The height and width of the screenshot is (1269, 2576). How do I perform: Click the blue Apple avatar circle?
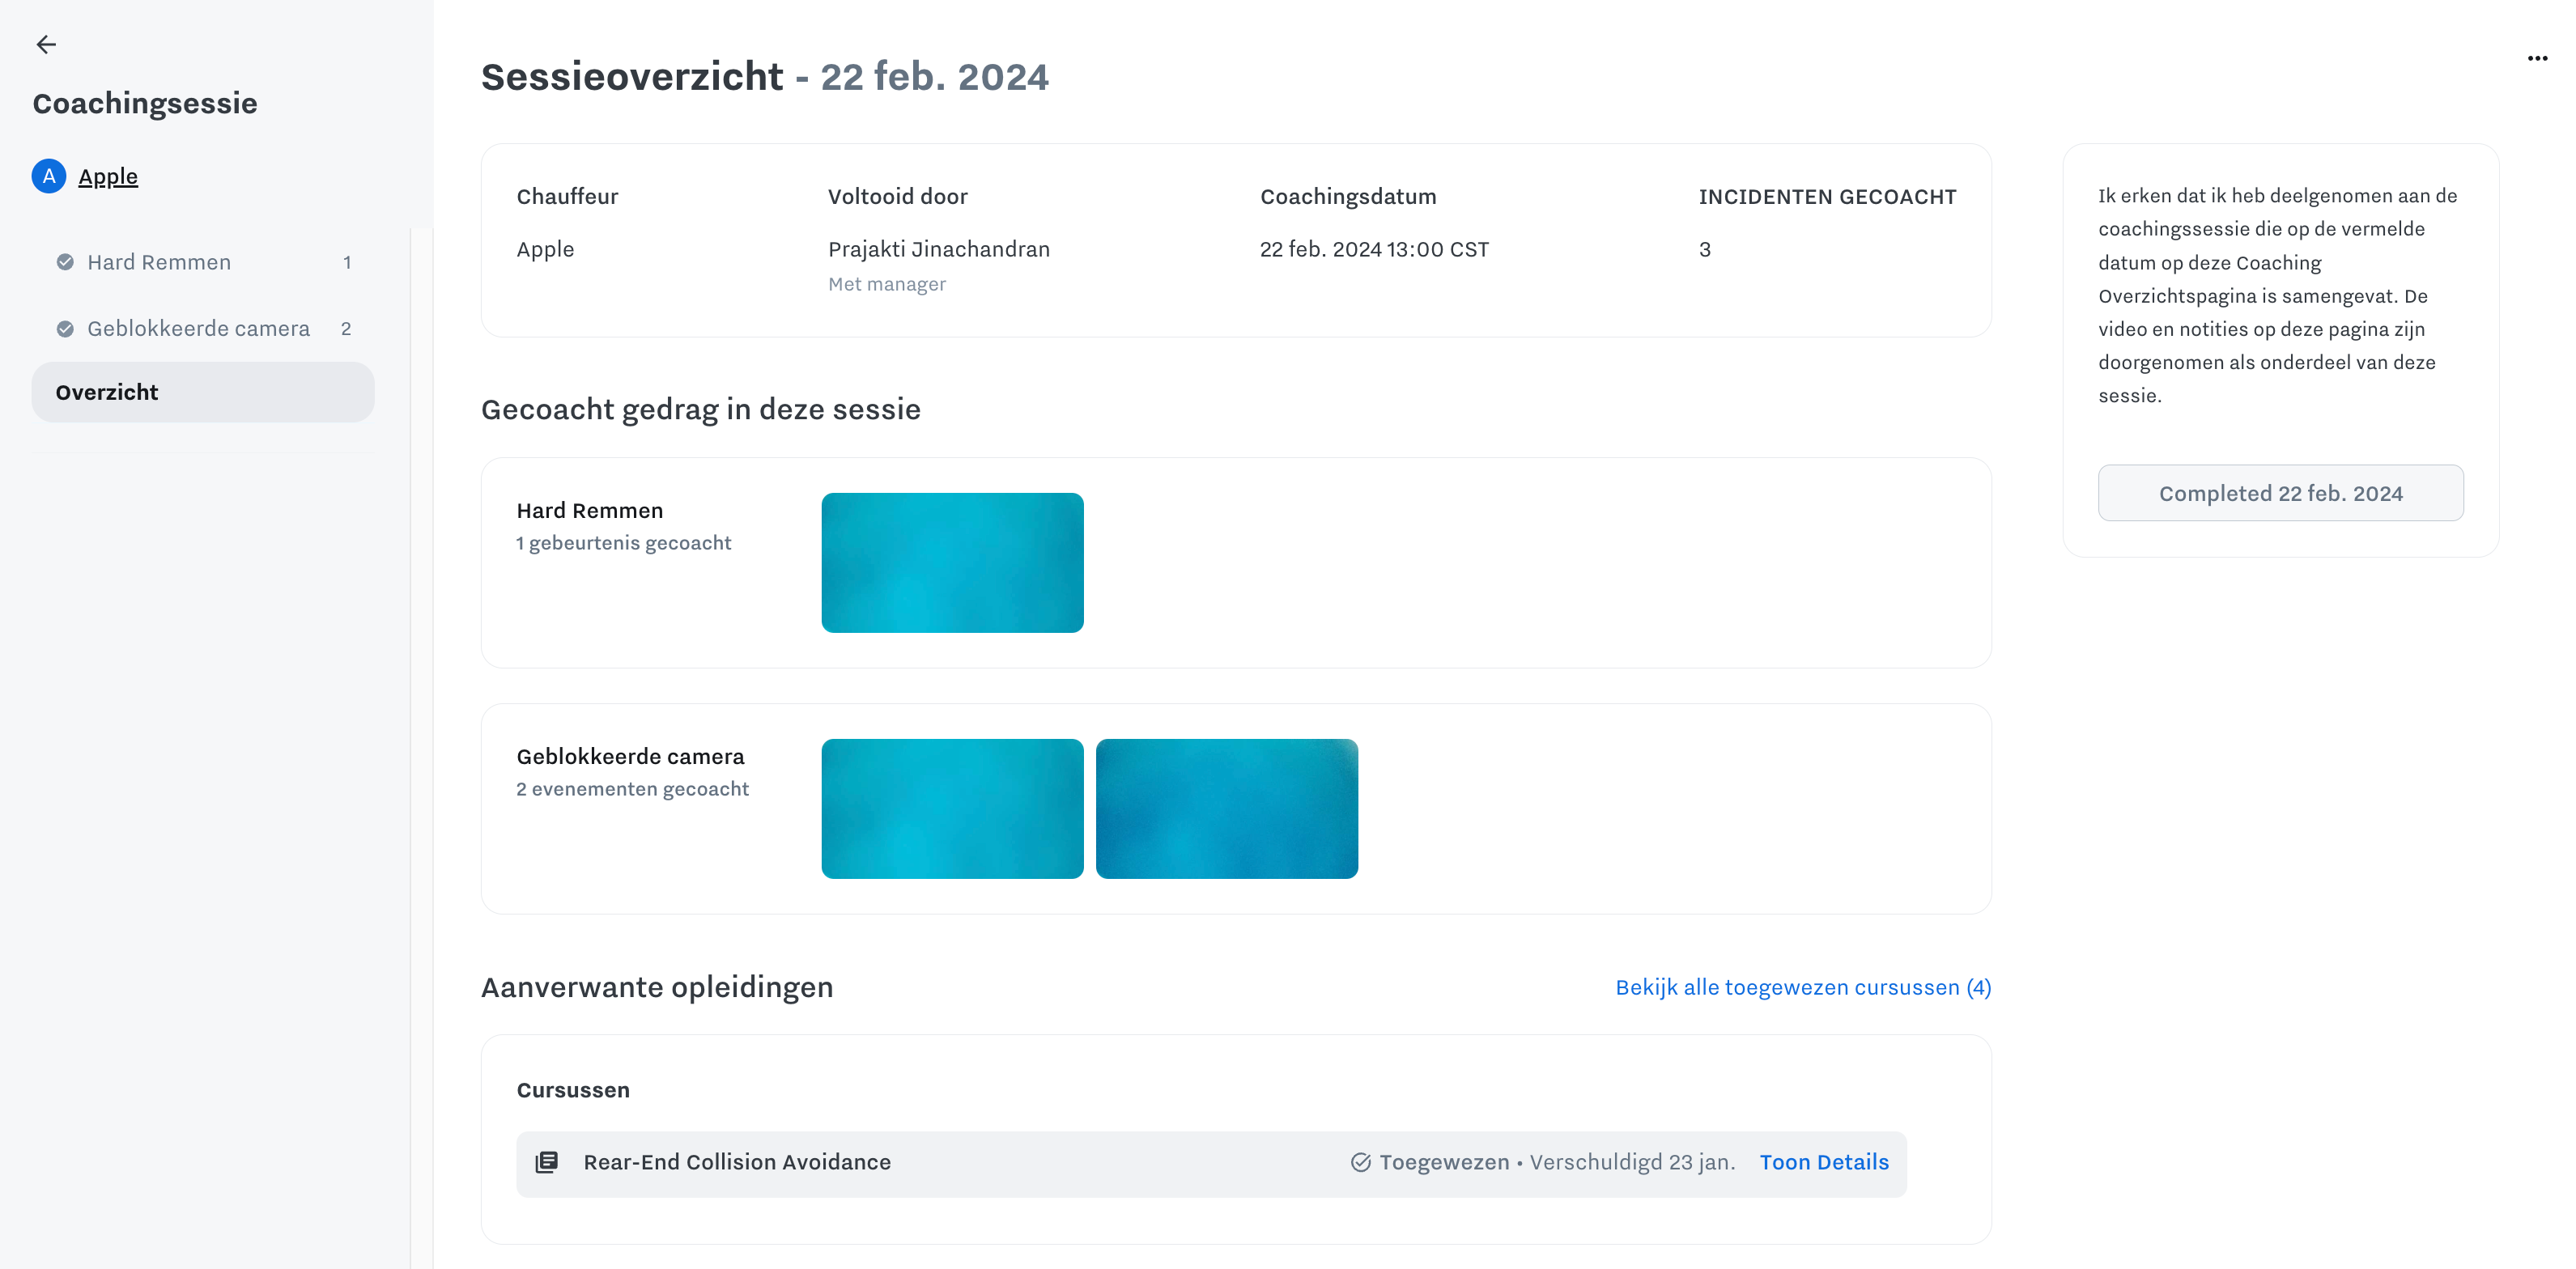click(x=48, y=176)
